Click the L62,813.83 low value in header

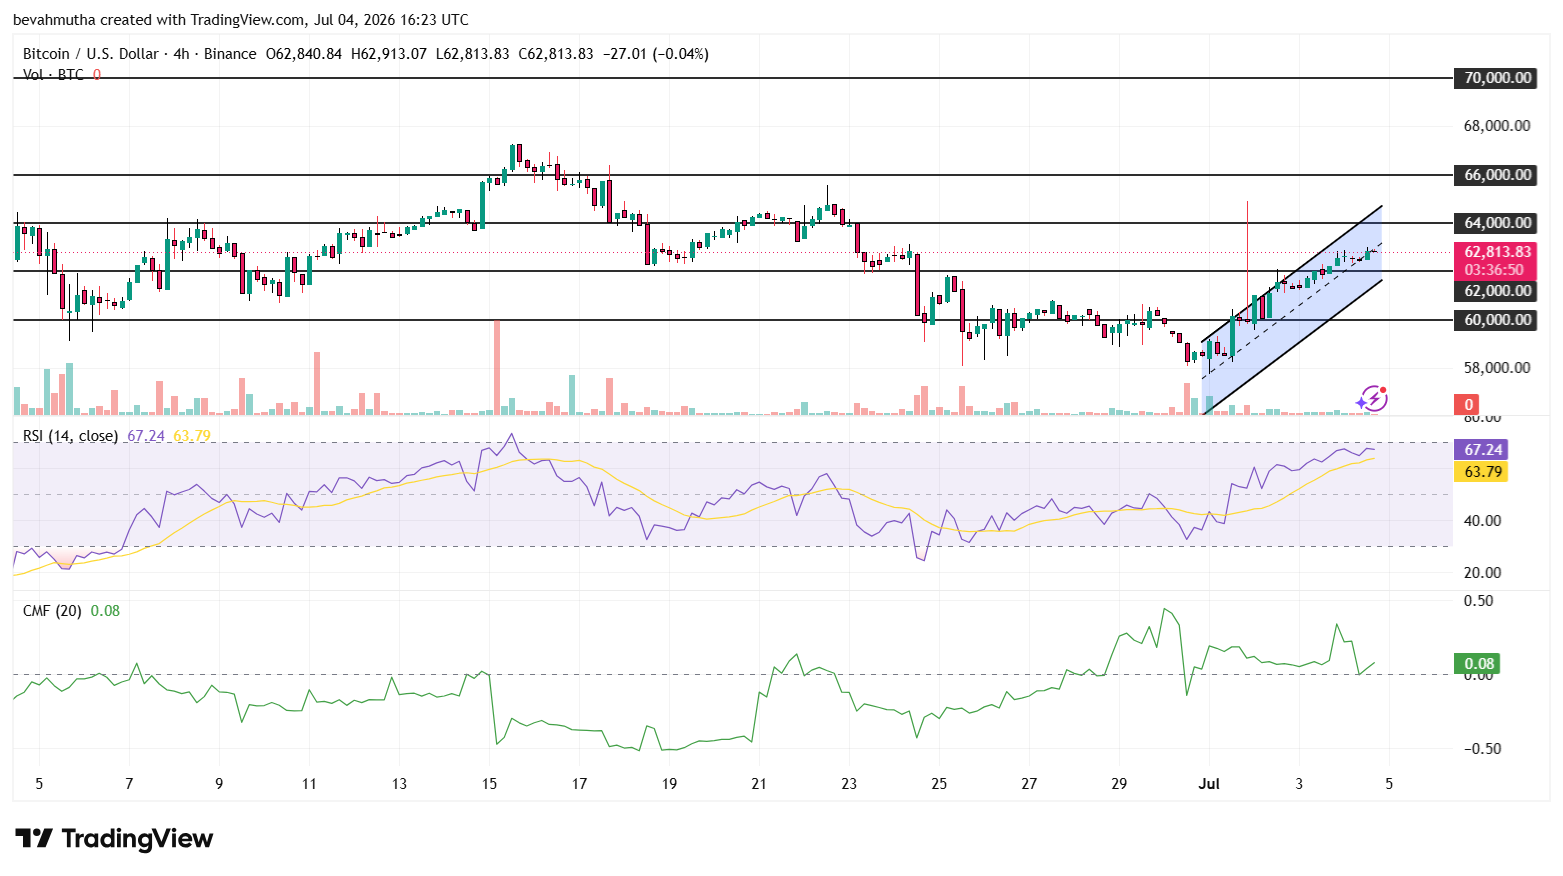pyautogui.click(x=472, y=54)
